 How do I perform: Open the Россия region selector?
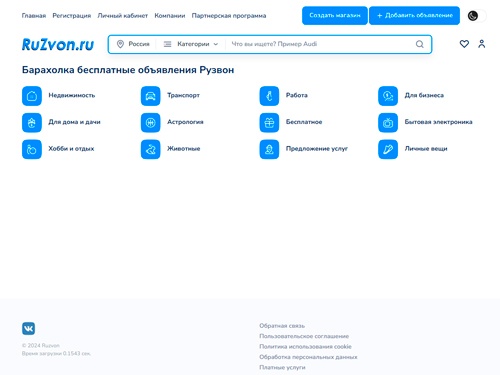pyautogui.click(x=133, y=44)
